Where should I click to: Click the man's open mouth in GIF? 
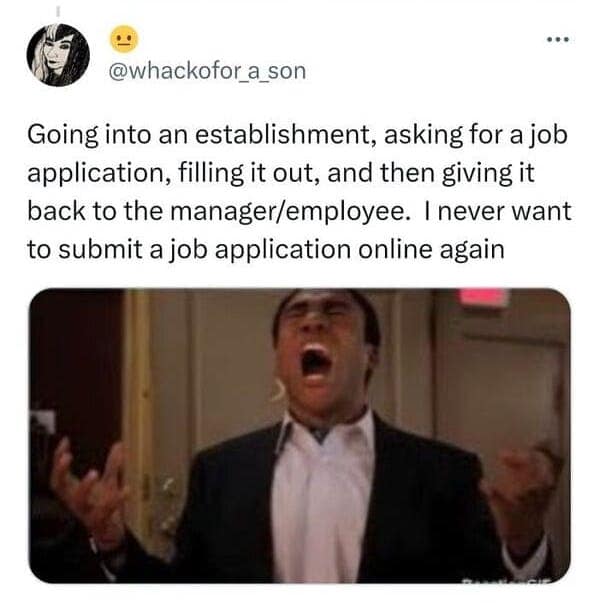click(x=314, y=362)
